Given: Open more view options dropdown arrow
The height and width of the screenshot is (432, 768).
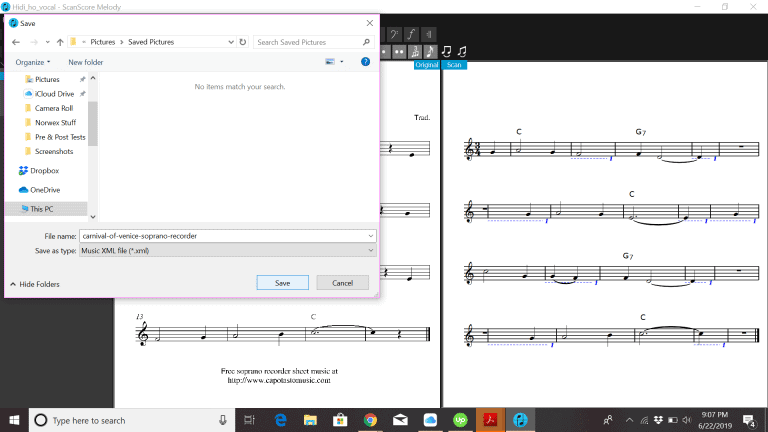Looking at the screenshot, I should click(341, 62).
